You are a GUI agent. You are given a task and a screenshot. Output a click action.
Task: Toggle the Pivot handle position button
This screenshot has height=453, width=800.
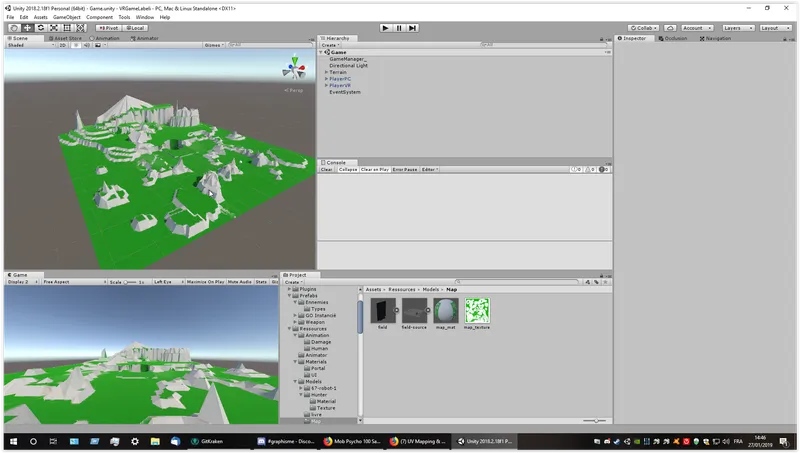click(109, 28)
